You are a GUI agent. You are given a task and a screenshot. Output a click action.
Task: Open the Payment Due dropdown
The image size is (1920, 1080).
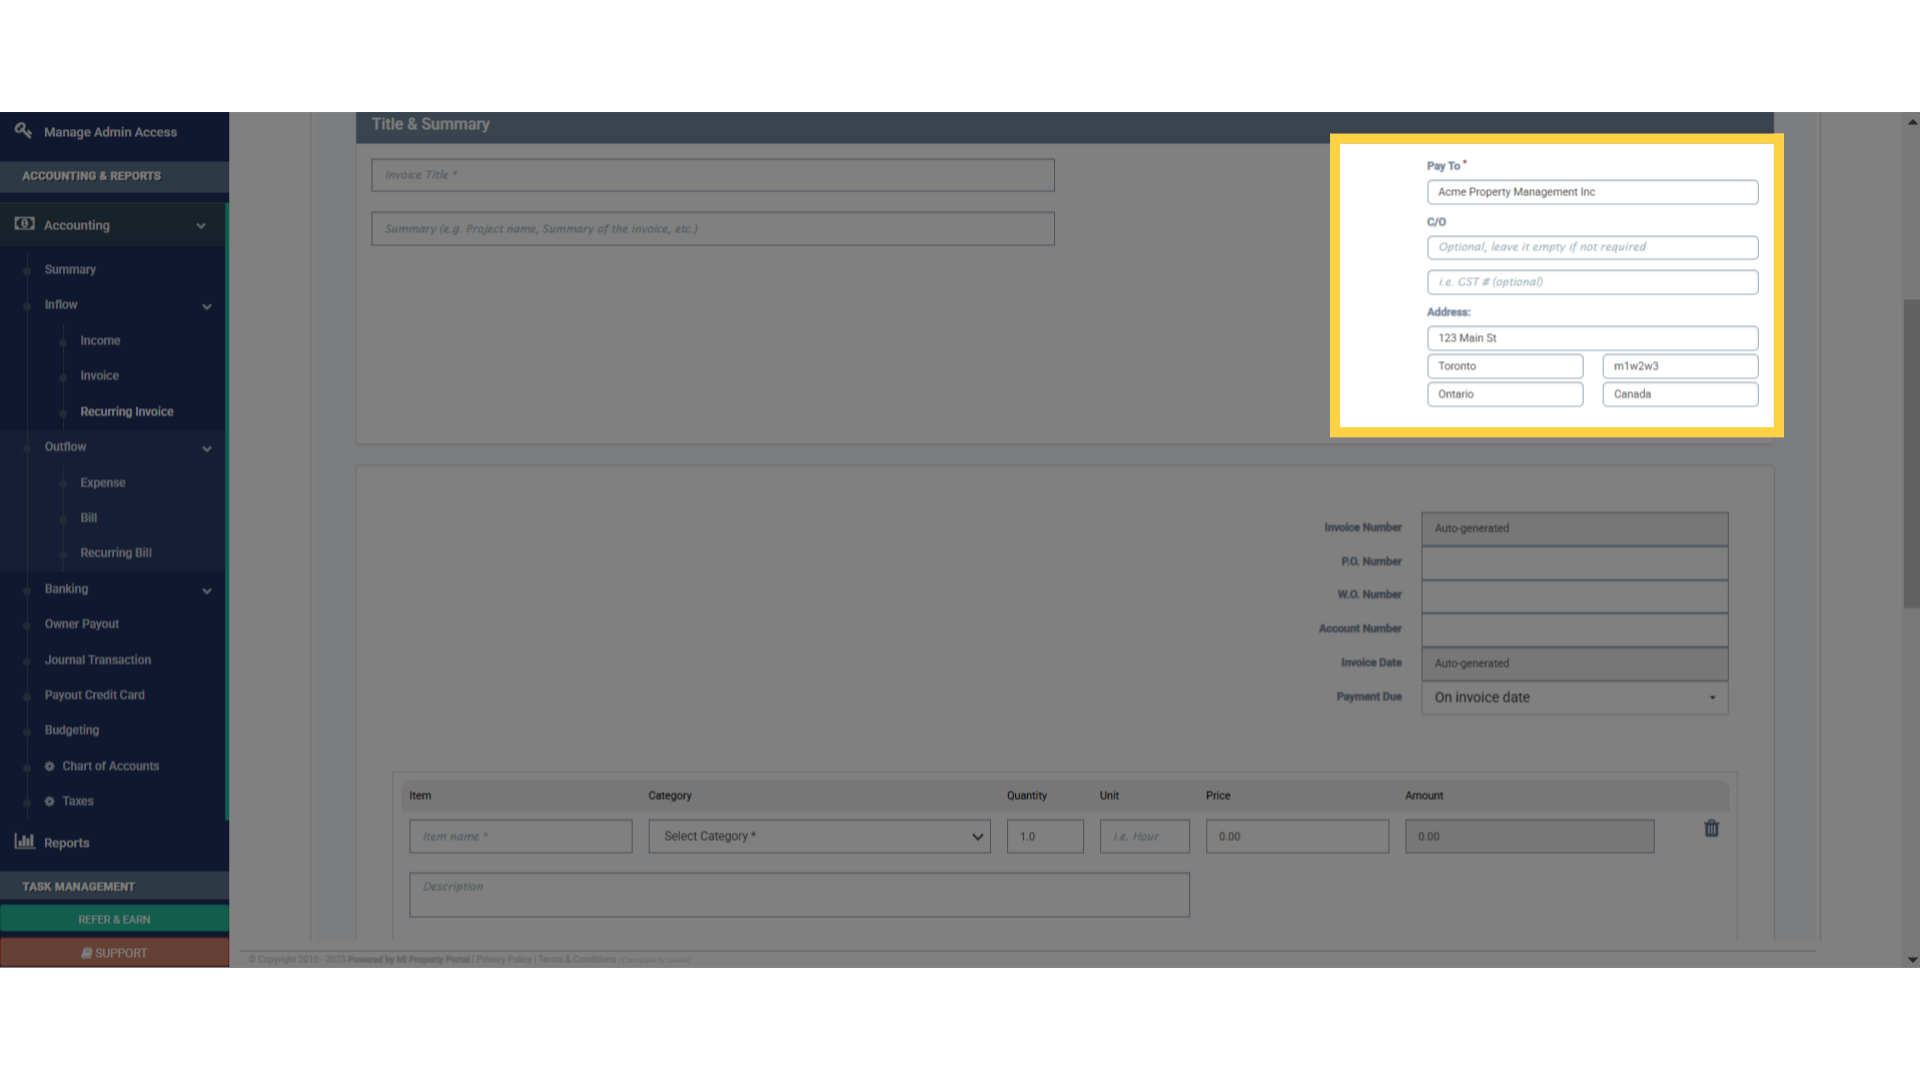click(x=1574, y=697)
